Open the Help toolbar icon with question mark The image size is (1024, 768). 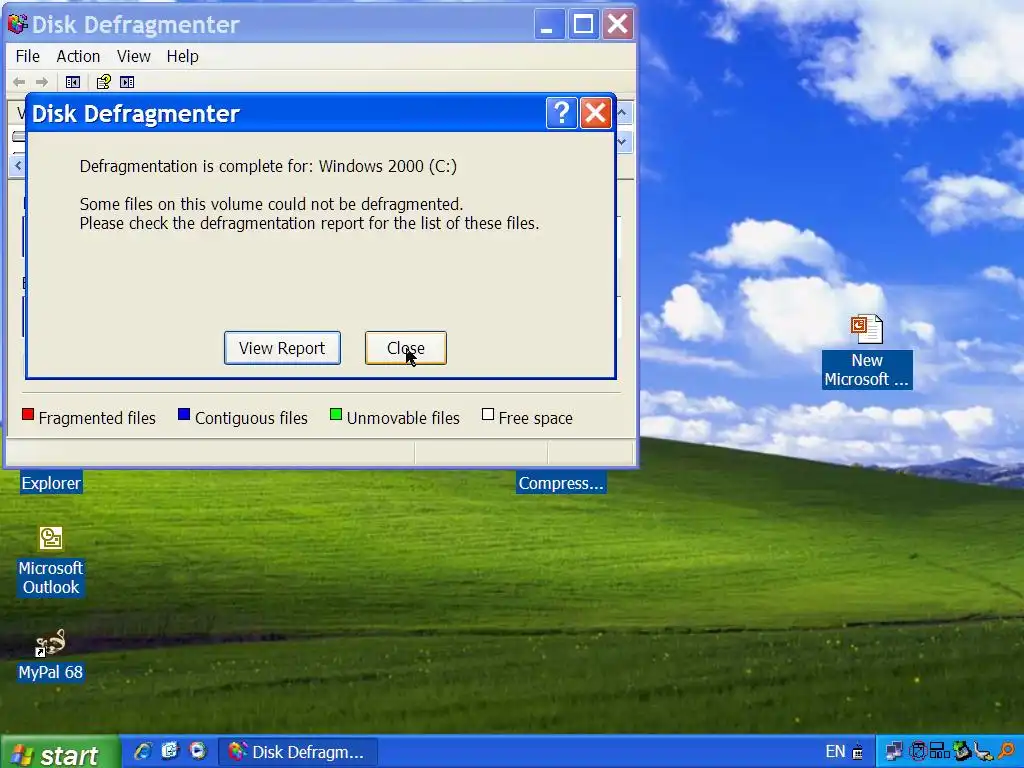pos(103,82)
